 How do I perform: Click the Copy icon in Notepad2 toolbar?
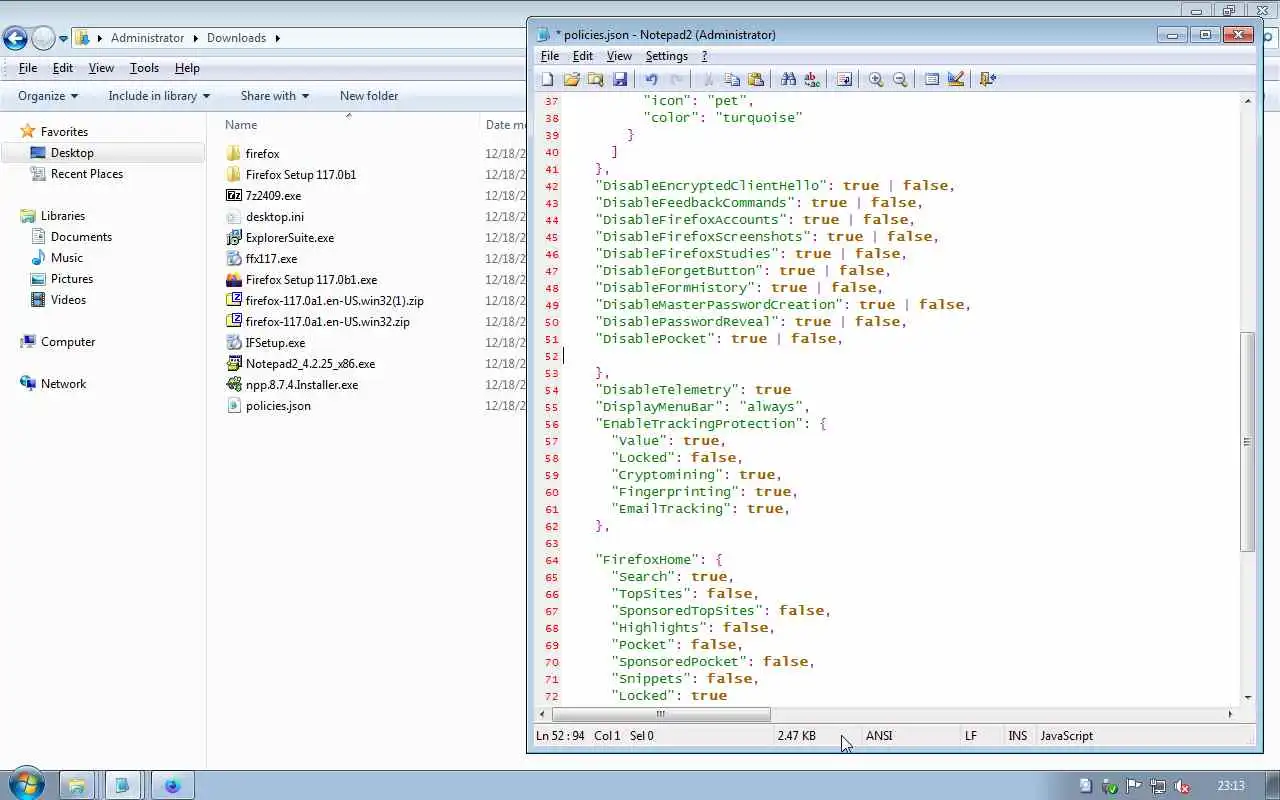732,79
